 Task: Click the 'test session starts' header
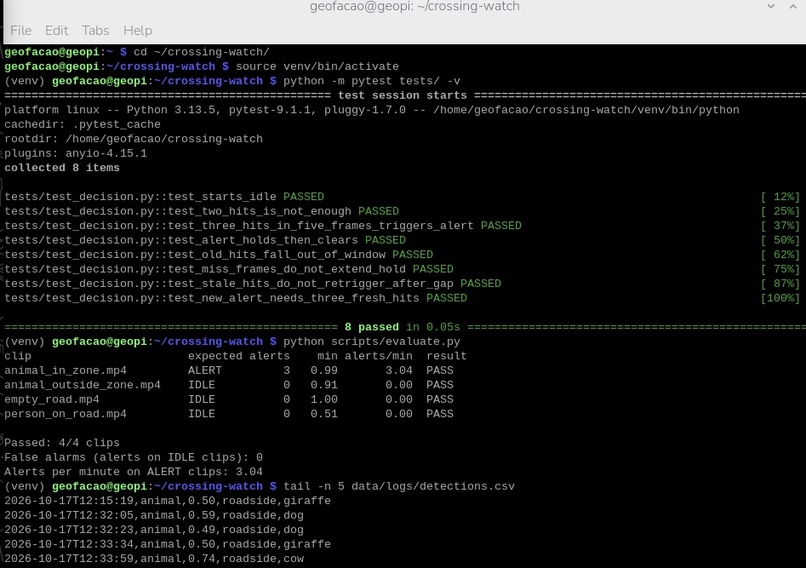(402, 95)
